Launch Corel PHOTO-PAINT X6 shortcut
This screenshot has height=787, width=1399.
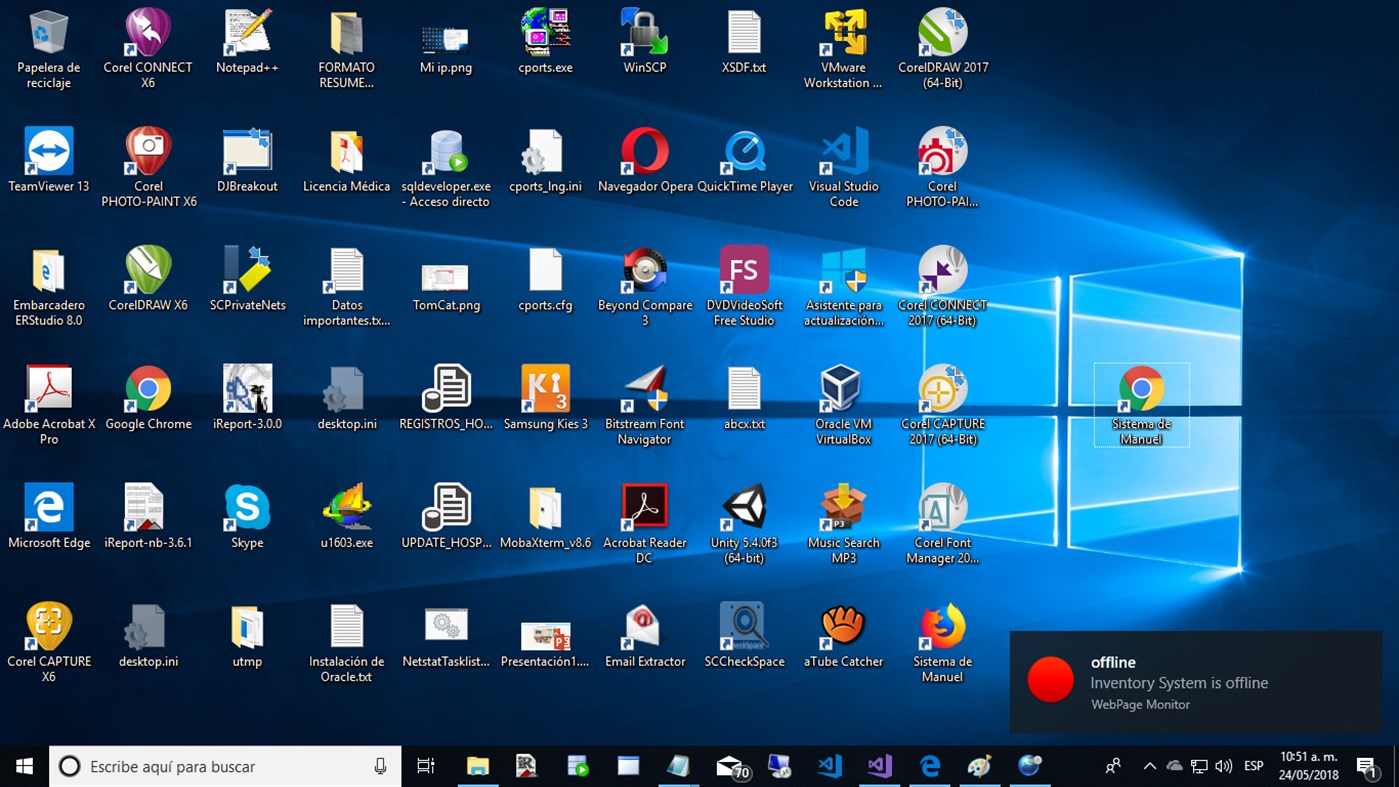click(148, 168)
